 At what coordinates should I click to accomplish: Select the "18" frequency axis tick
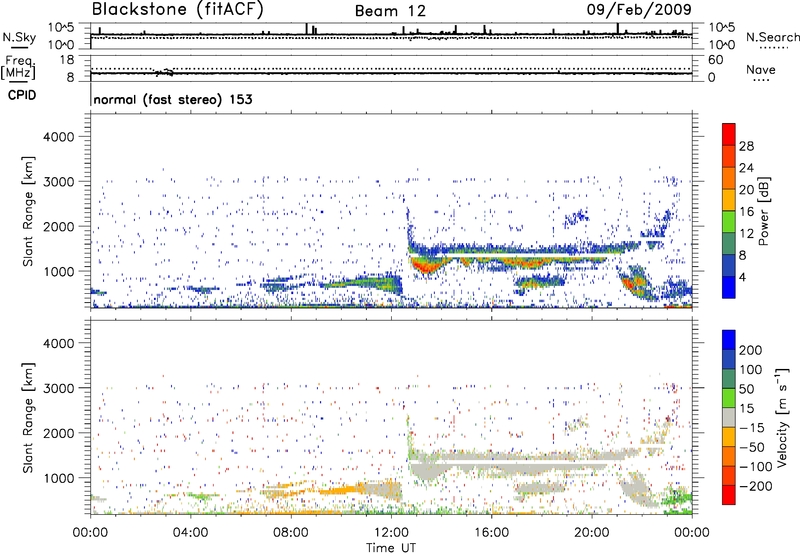pos(67,60)
